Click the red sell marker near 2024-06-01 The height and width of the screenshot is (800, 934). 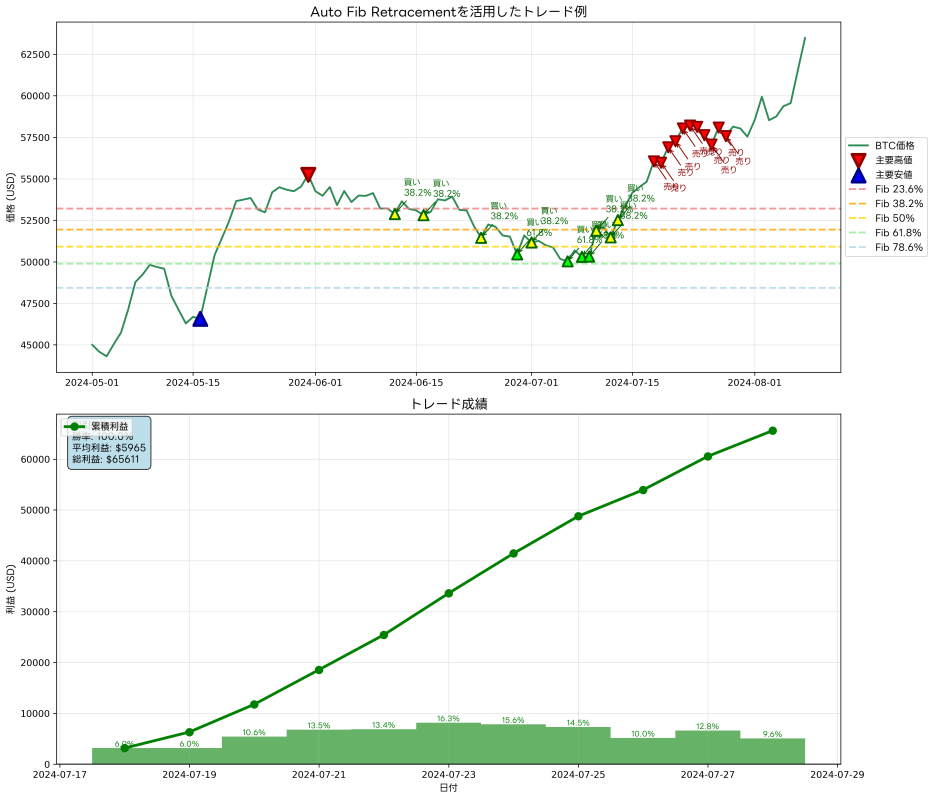(x=308, y=172)
